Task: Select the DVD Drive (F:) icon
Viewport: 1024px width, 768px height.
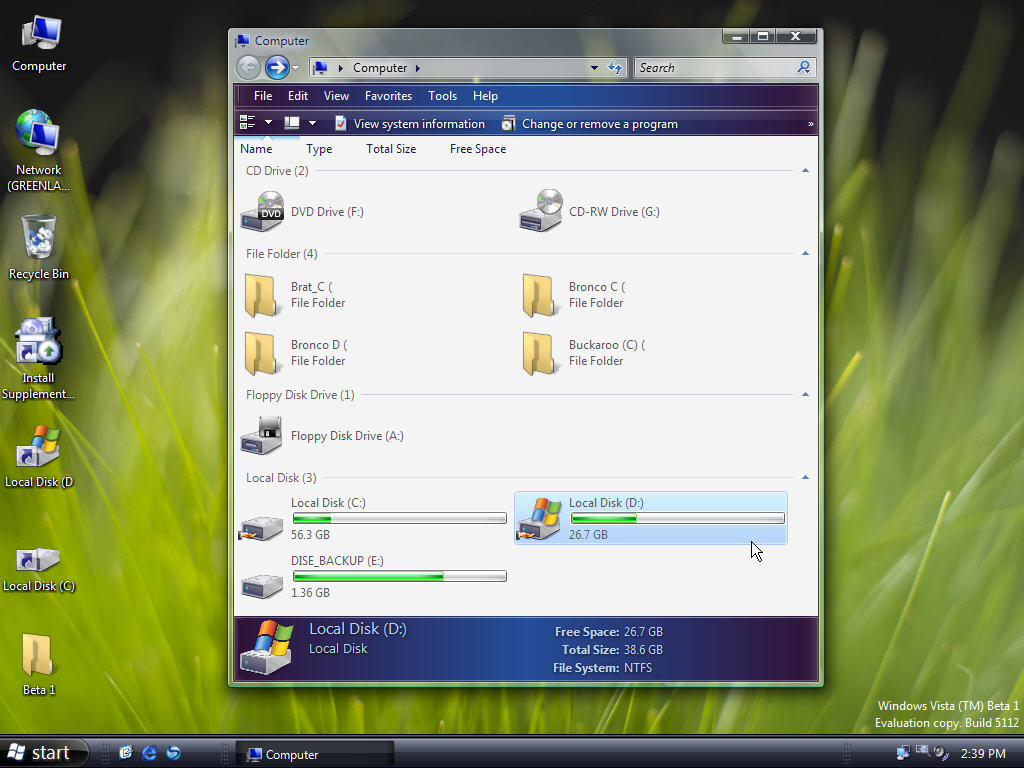Action: click(x=262, y=211)
